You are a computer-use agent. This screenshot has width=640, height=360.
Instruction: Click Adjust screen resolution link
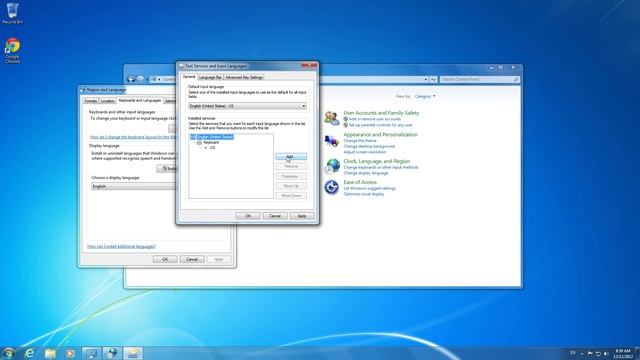[364, 152]
